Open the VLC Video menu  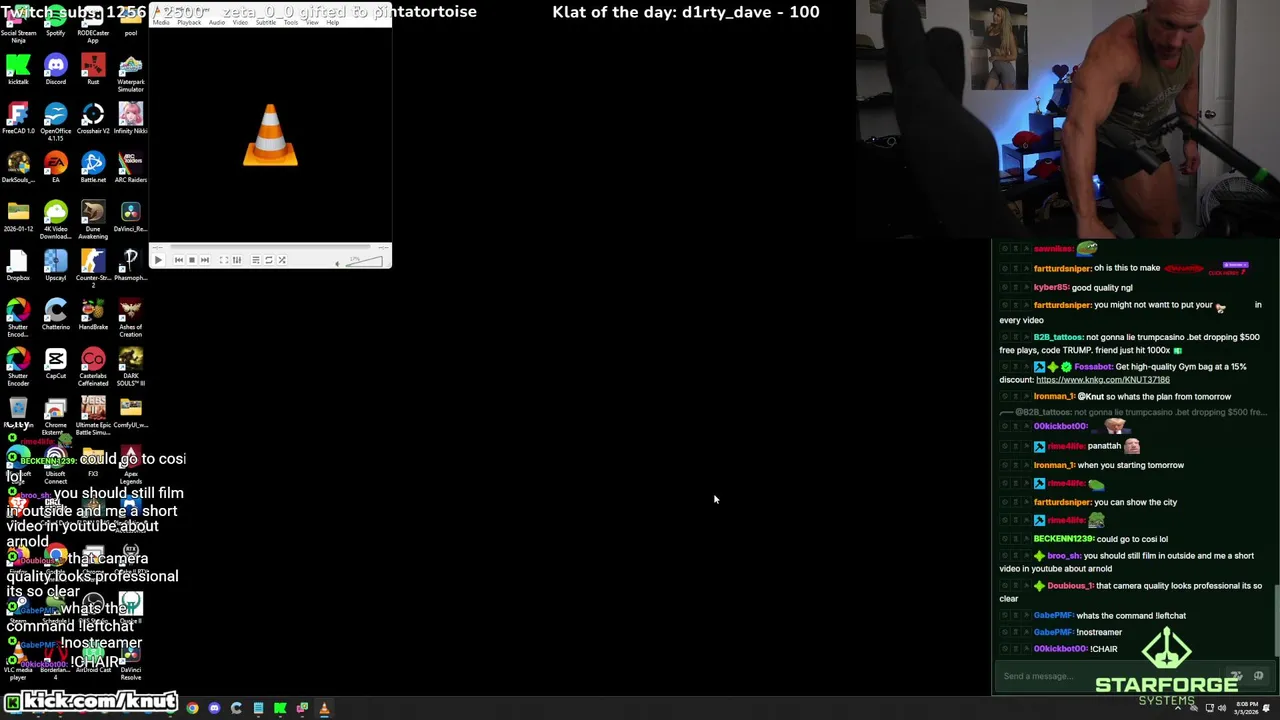click(x=240, y=23)
